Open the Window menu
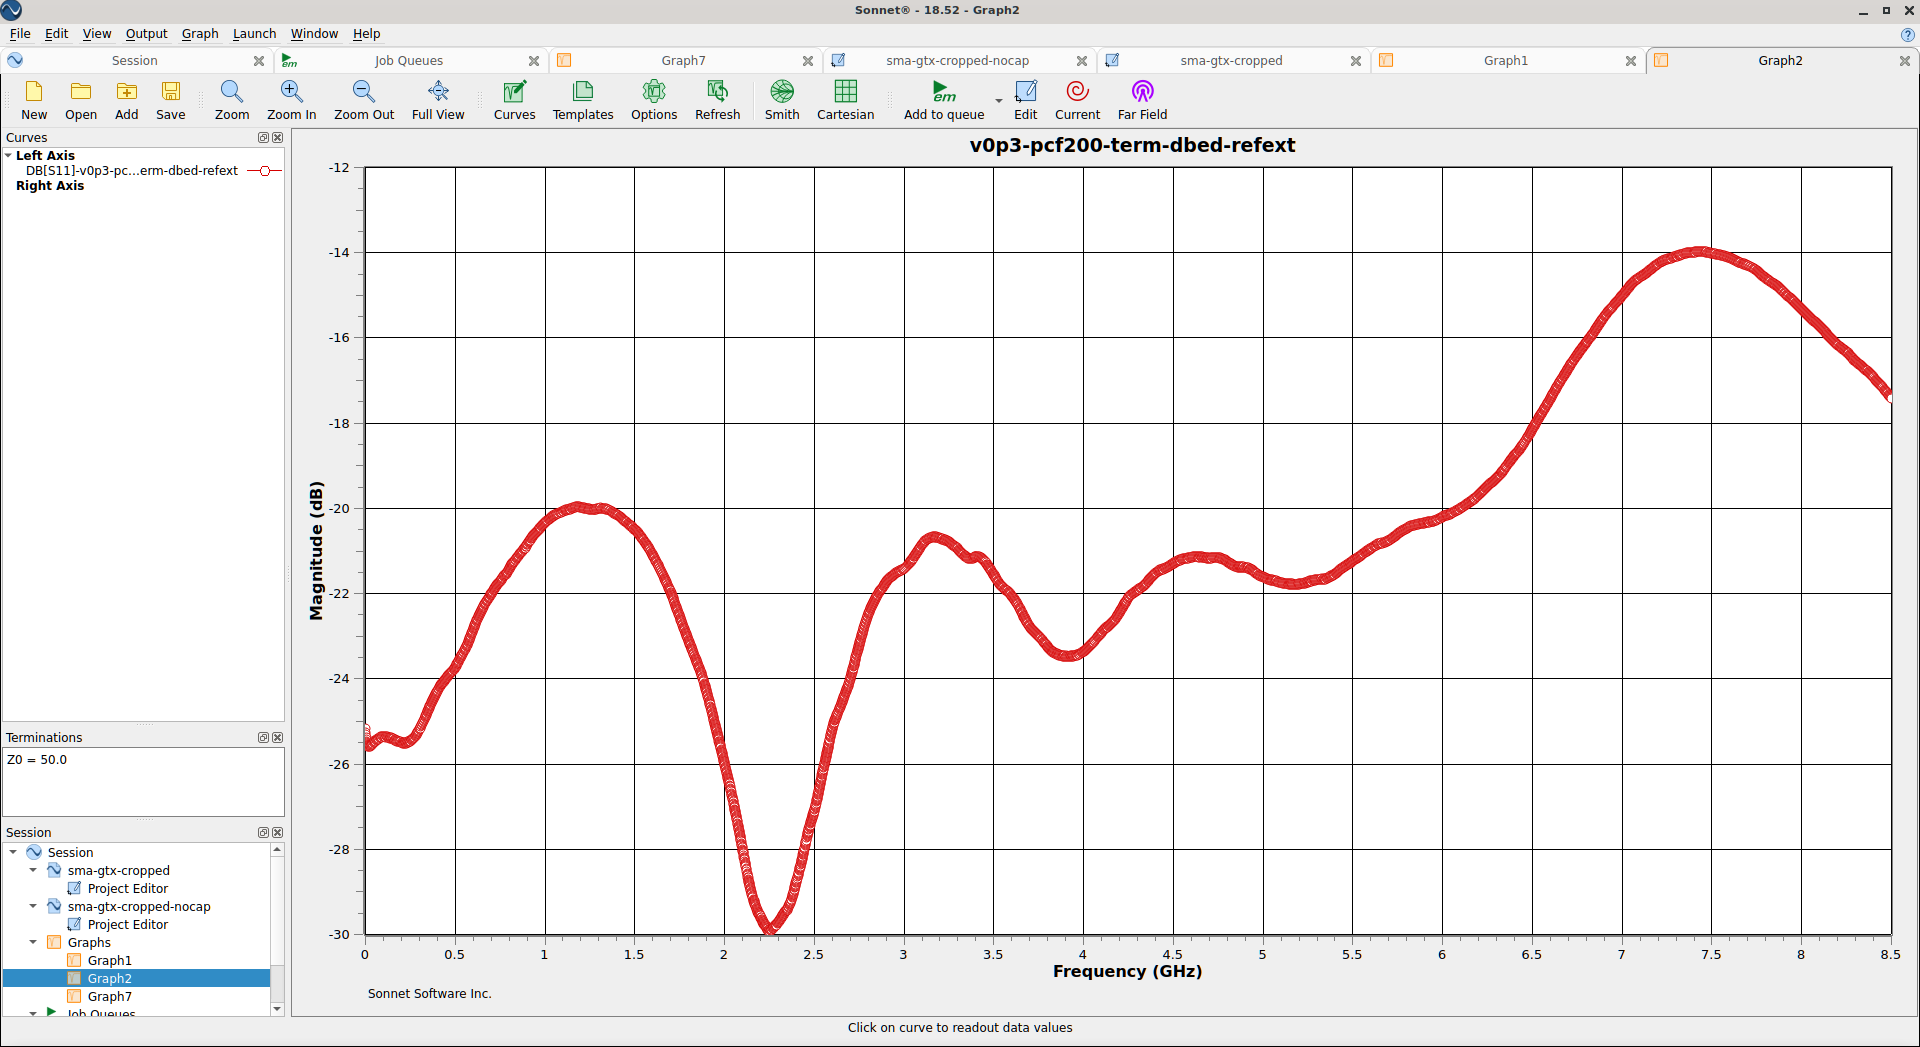The height and width of the screenshot is (1047, 1920). coord(314,34)
